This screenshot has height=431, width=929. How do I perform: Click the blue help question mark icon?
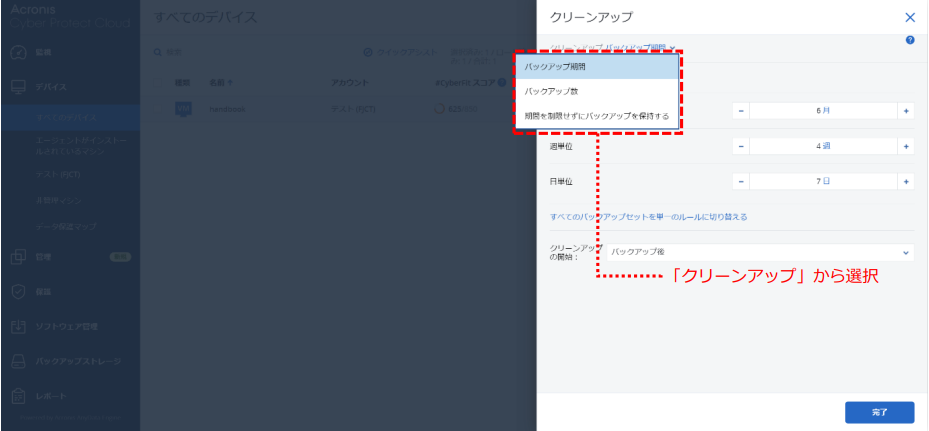point(910,40)
